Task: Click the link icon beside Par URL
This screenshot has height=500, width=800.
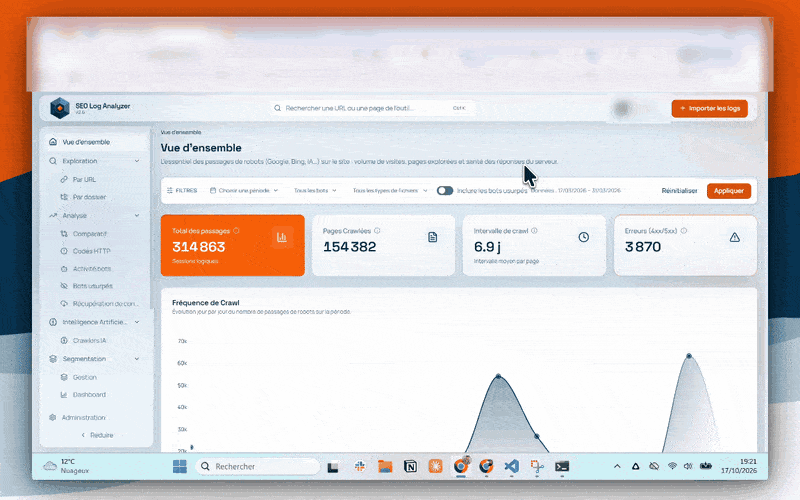Action: tap(64, 180)
